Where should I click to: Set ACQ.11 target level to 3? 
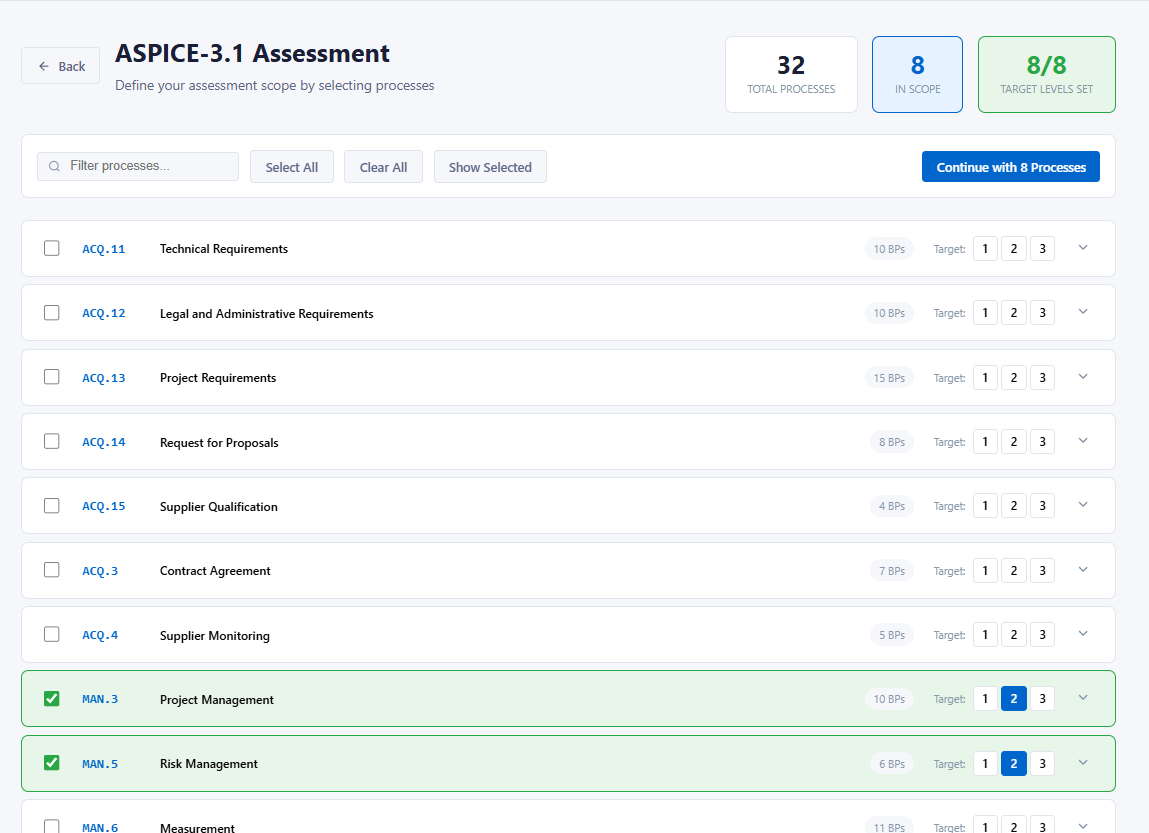pyautogui.click(x=1042, y=249)
